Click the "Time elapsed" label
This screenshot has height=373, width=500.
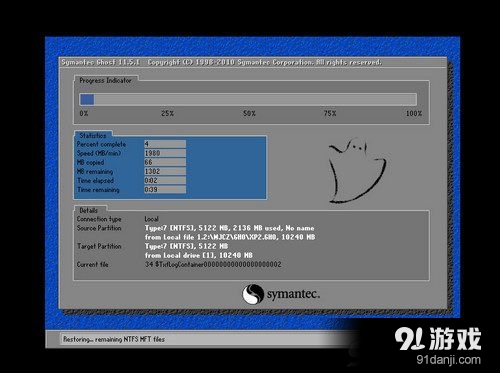coord(95,180)
